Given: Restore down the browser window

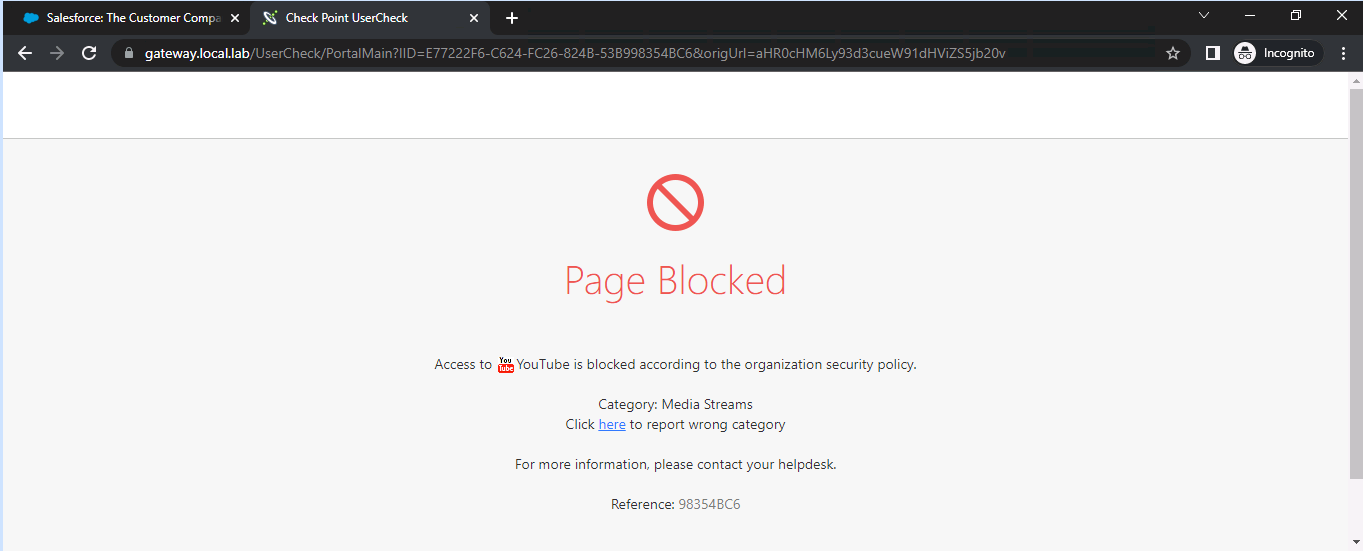Looking at the screenshot, I should tap(1296, 15).
